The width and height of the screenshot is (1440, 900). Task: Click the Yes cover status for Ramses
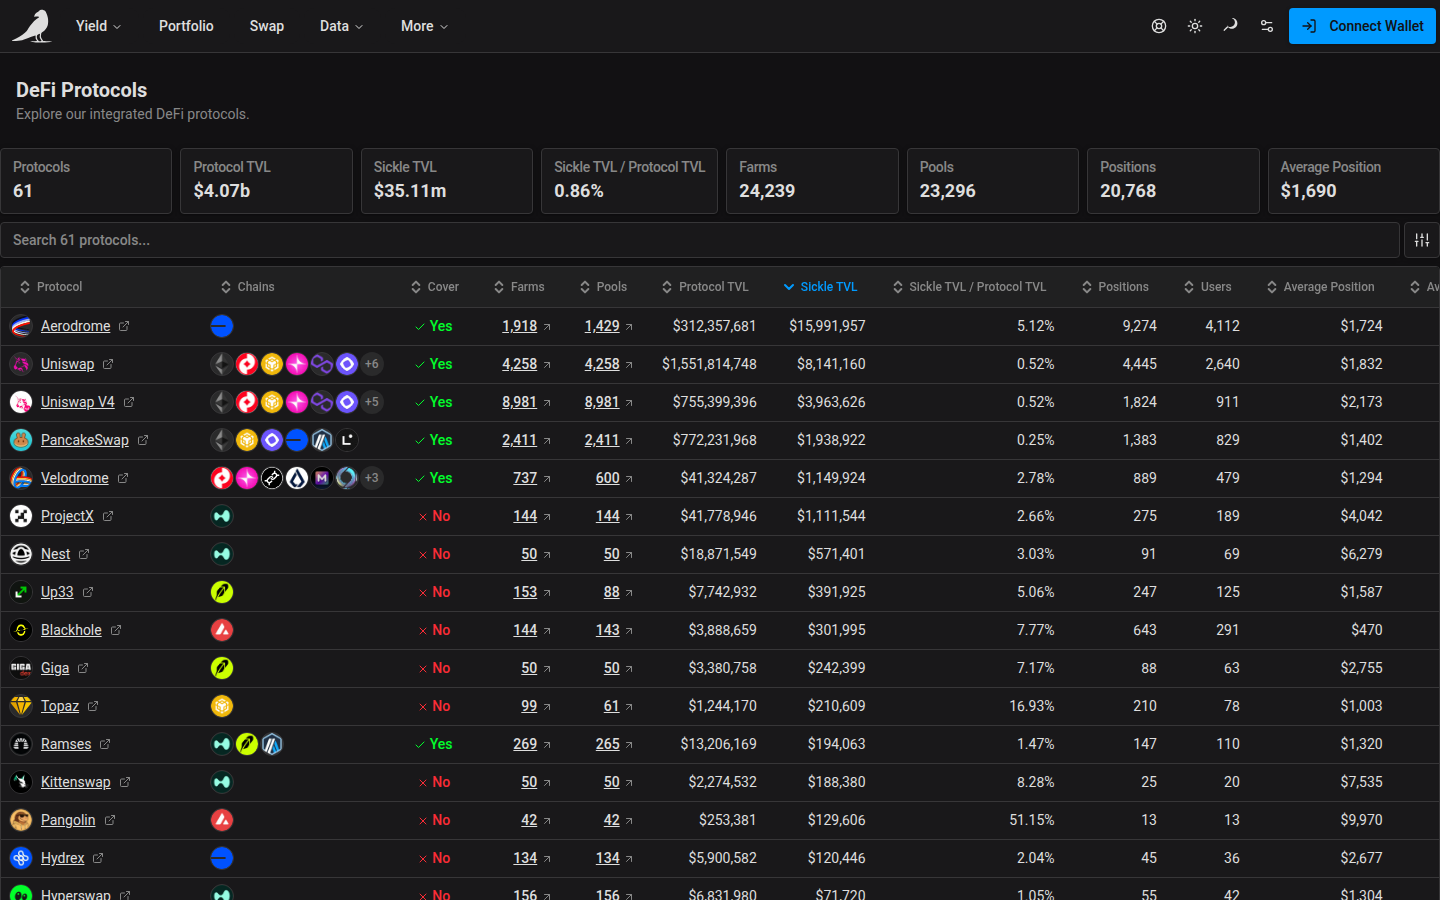[x=433, y=744]
